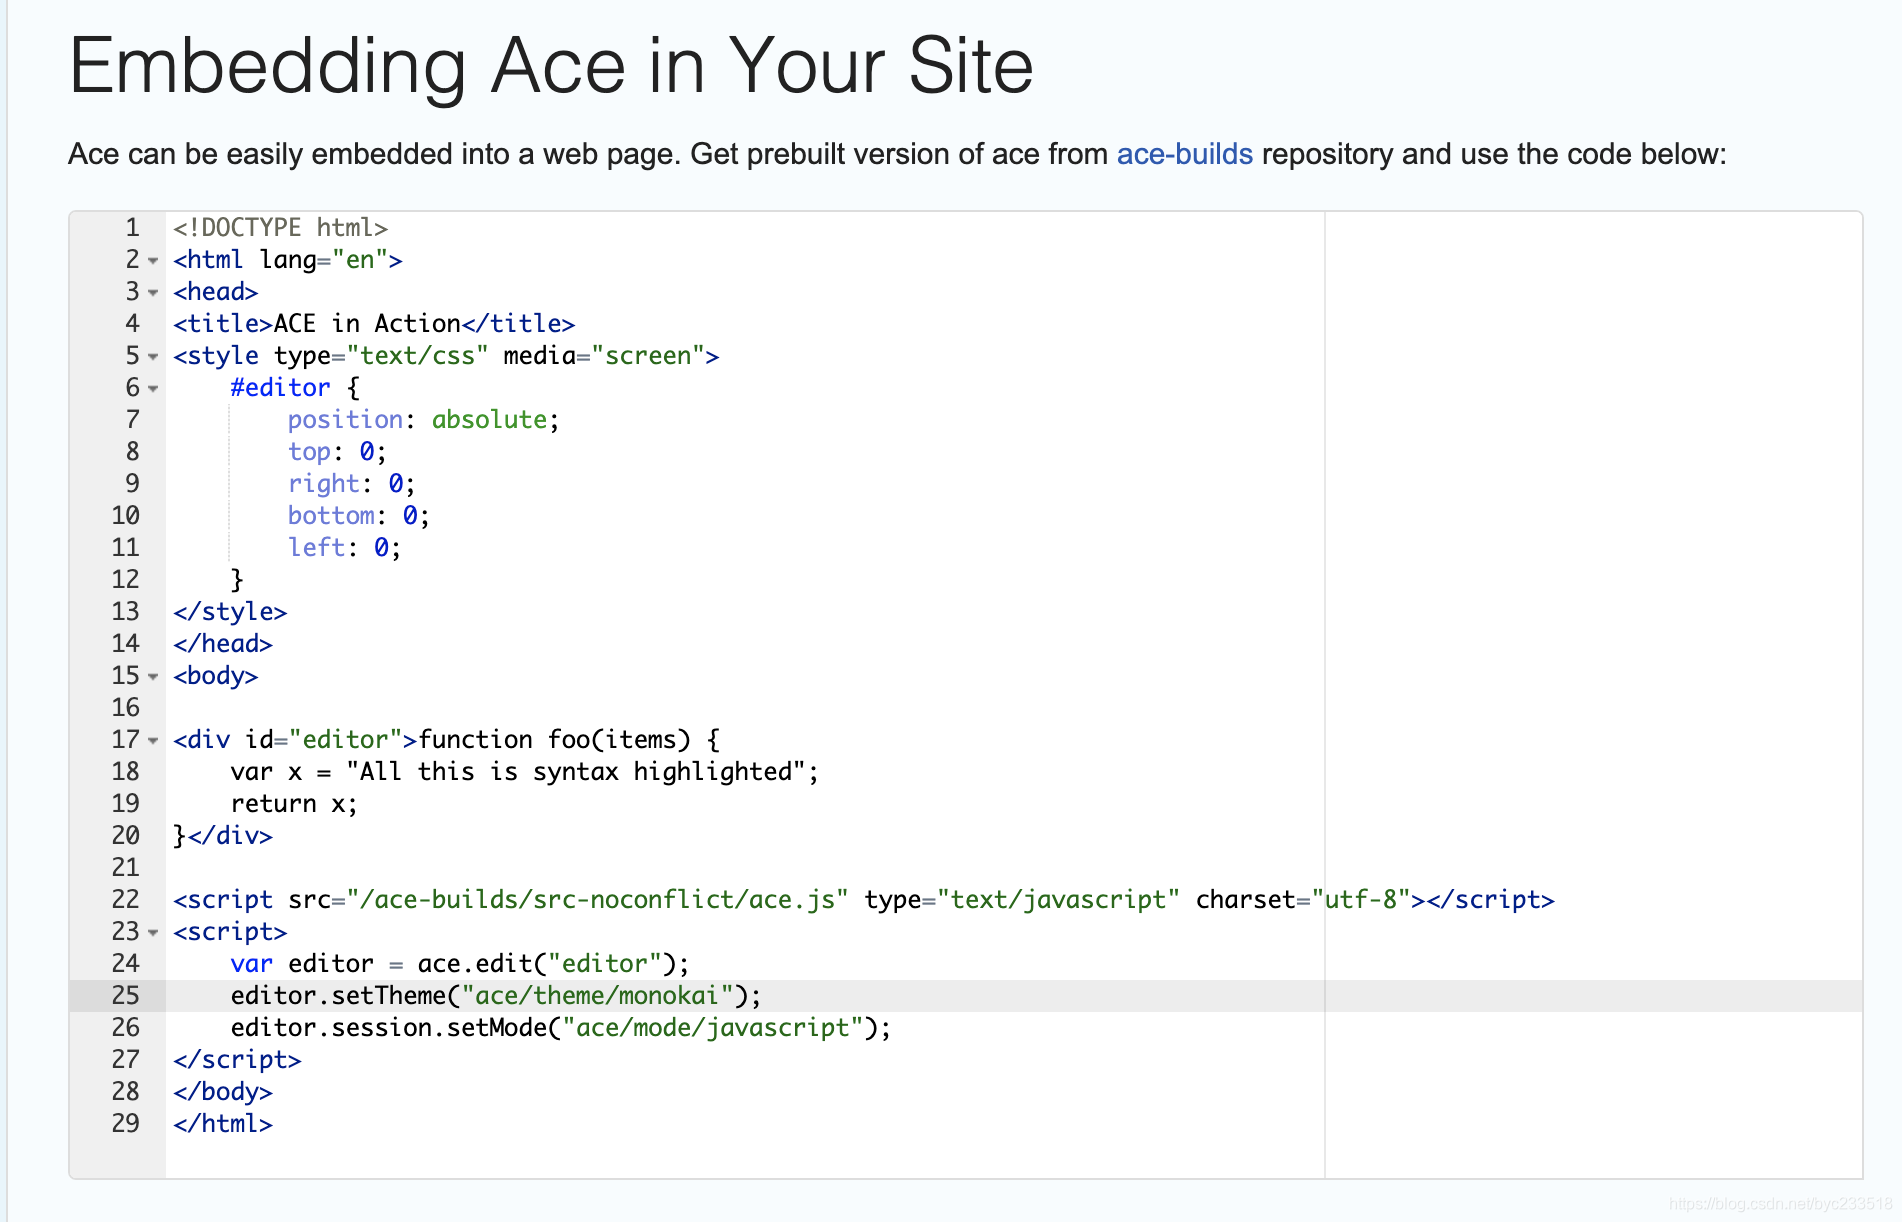
Task: Click the string 'All this is syntax highlighted'
Action: click(x=576, y=772)
